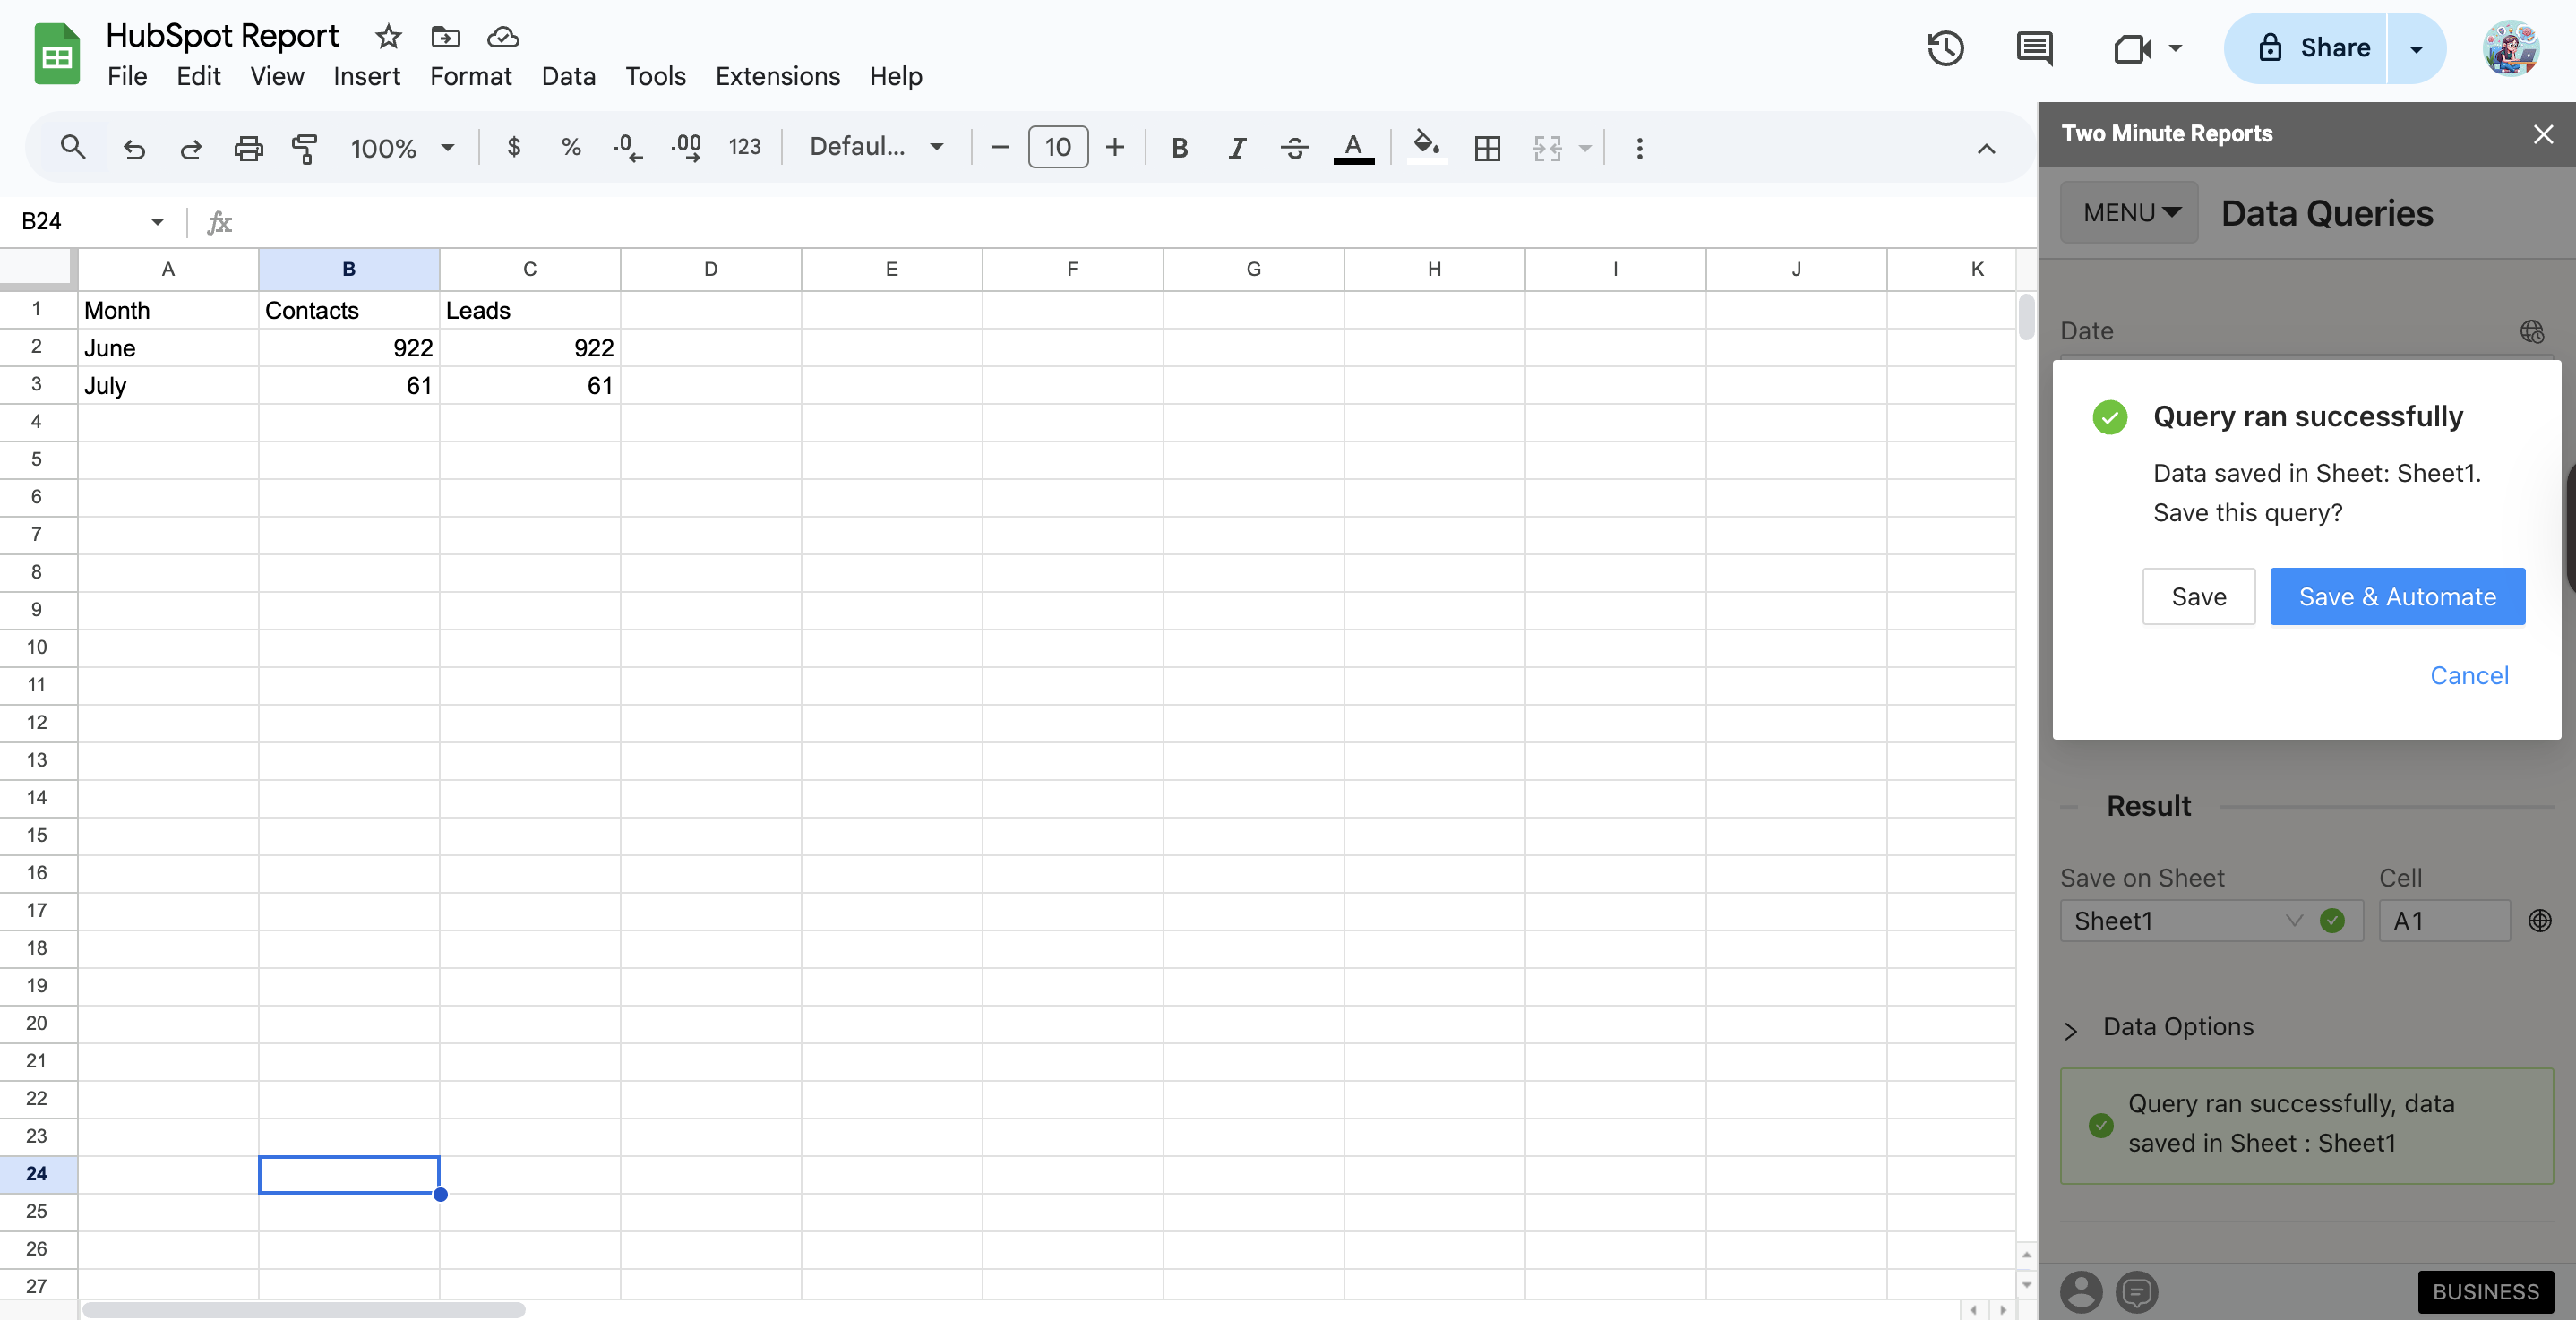Collapse the toolbar with the caret
Screen dimensions: 2576x1320
(x=1986, y=148)
